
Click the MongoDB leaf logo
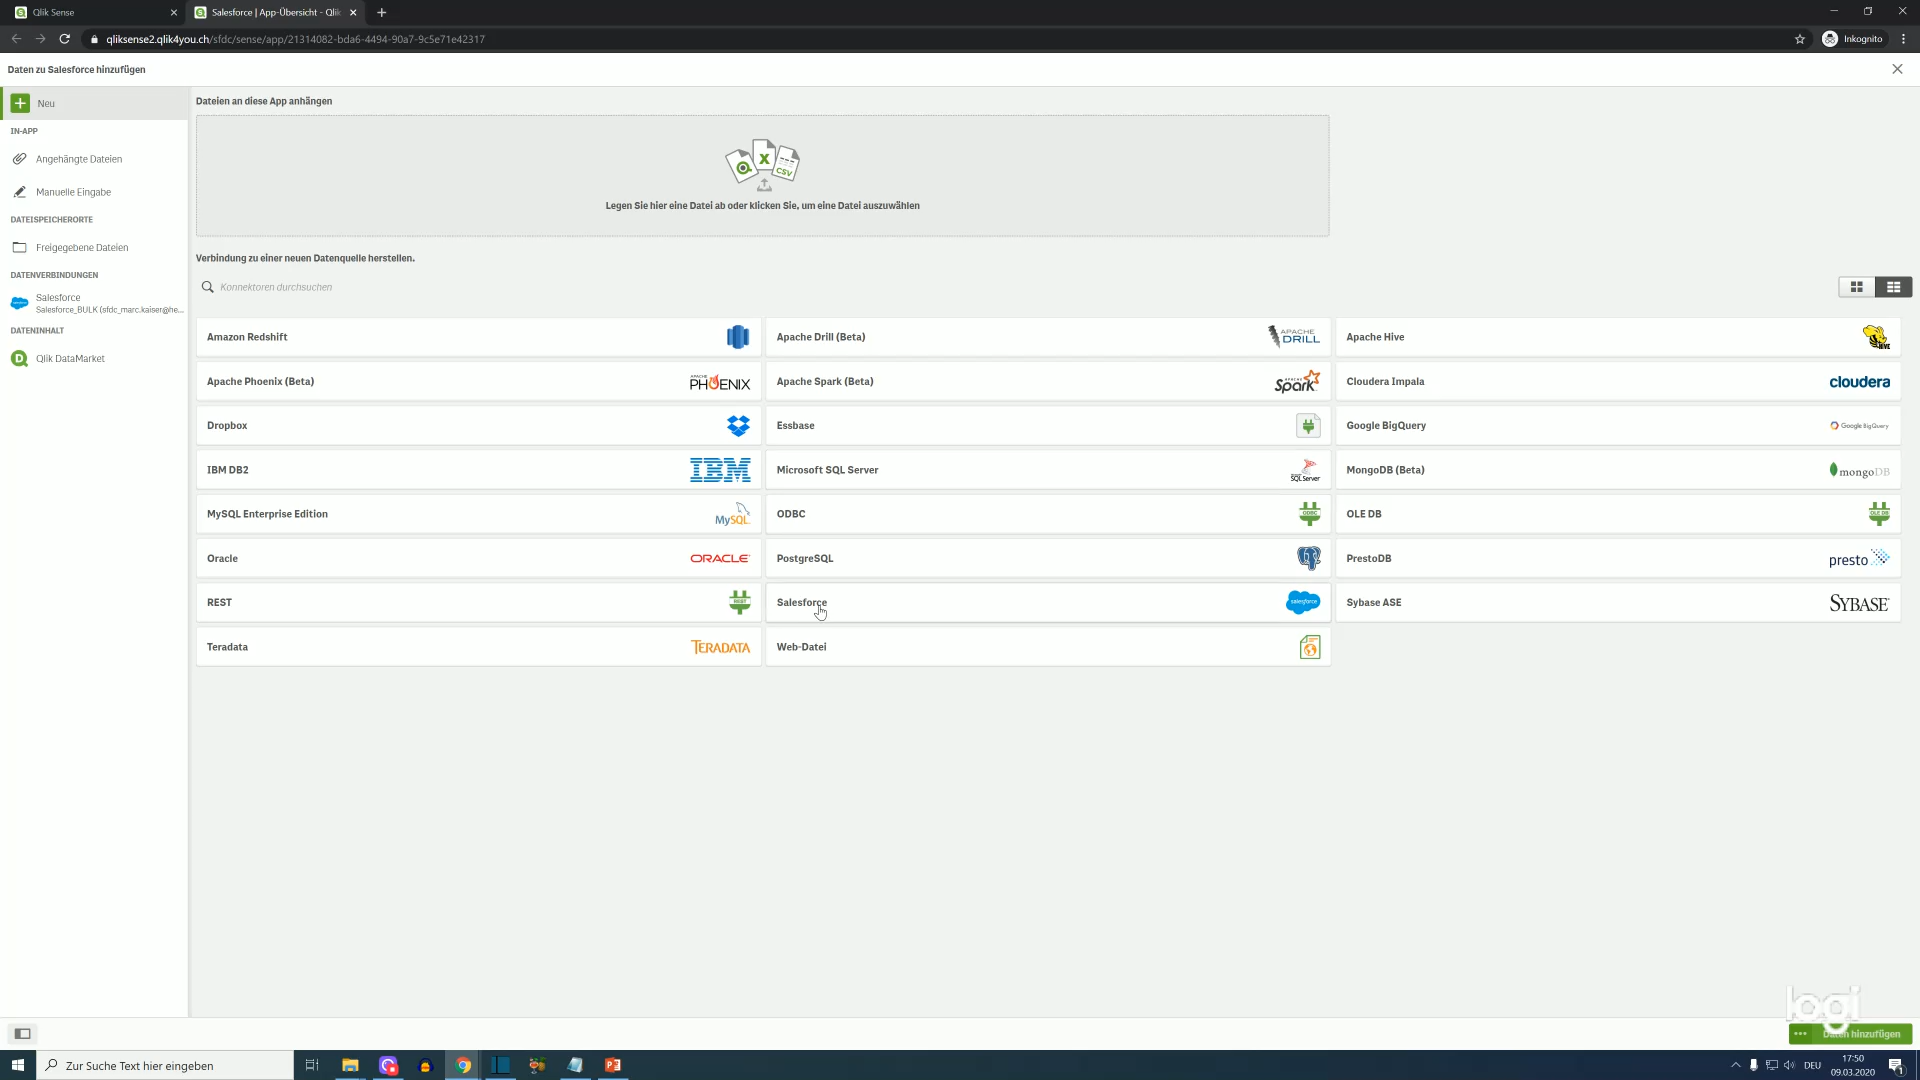coord(1859,470)
